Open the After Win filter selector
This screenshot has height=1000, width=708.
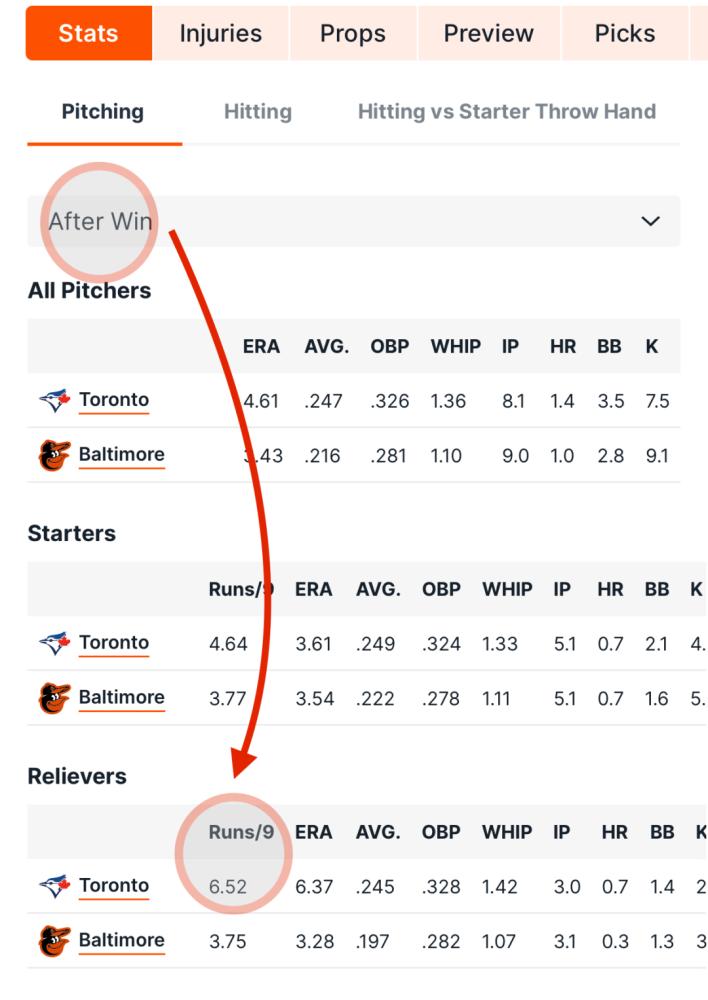pos(353,221)
